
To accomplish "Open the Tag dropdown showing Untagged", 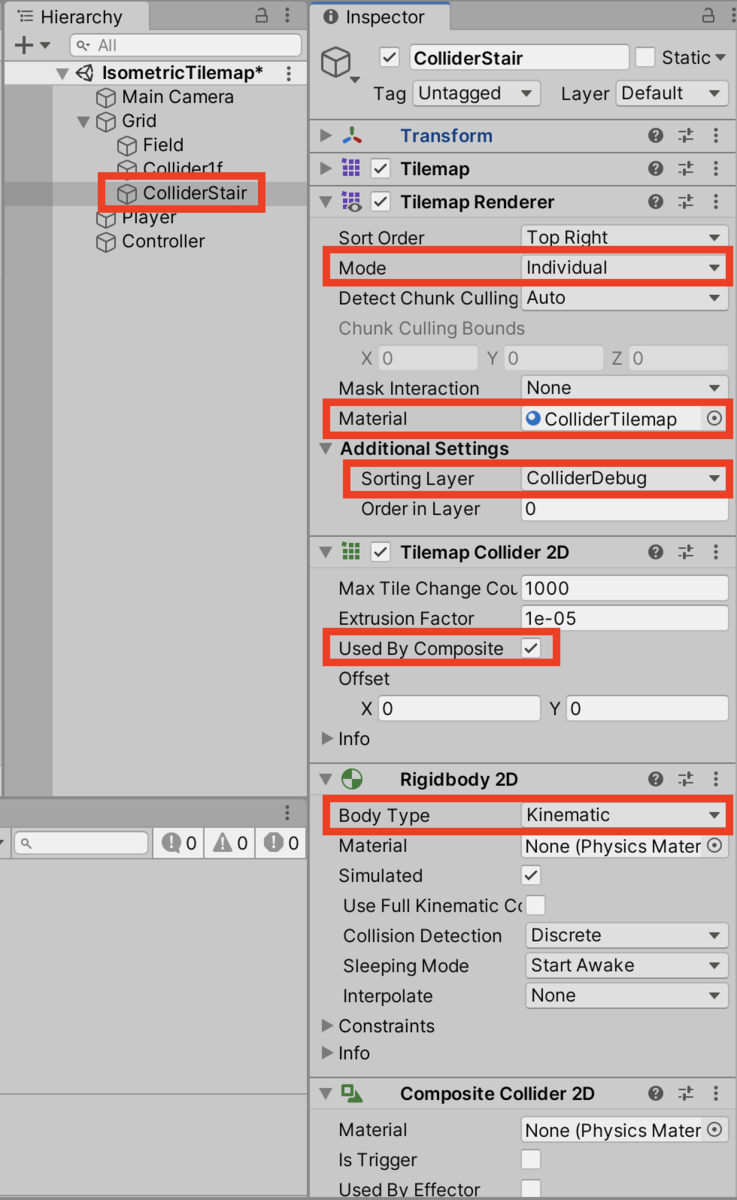I will click(x=477, y=93).
